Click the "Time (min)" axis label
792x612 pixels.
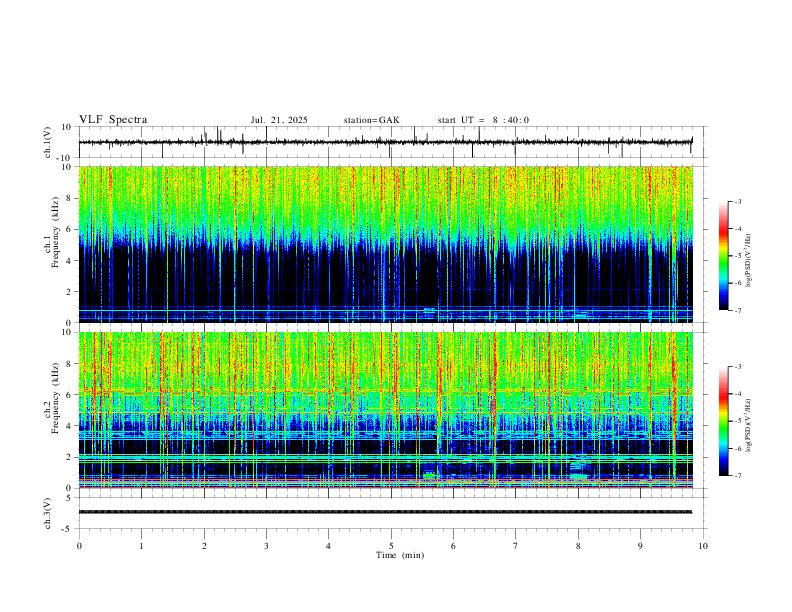coord(400,555)
